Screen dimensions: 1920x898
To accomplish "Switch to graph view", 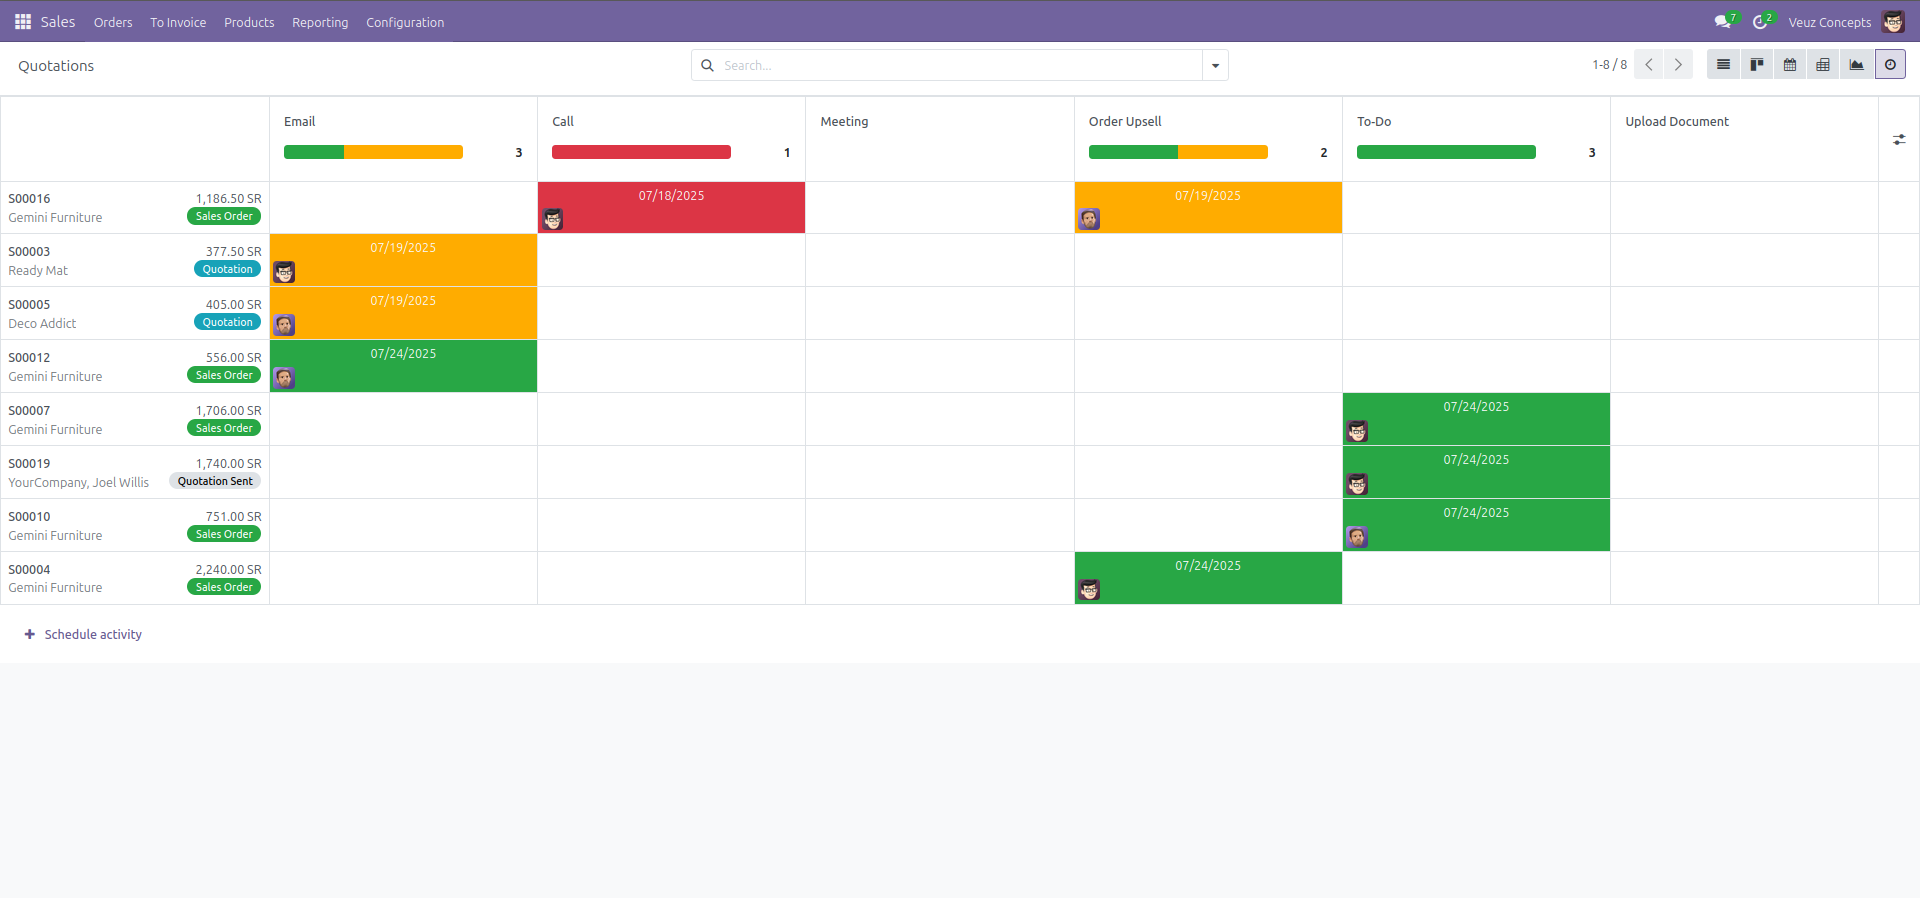I will click(x=1856, y=65).
